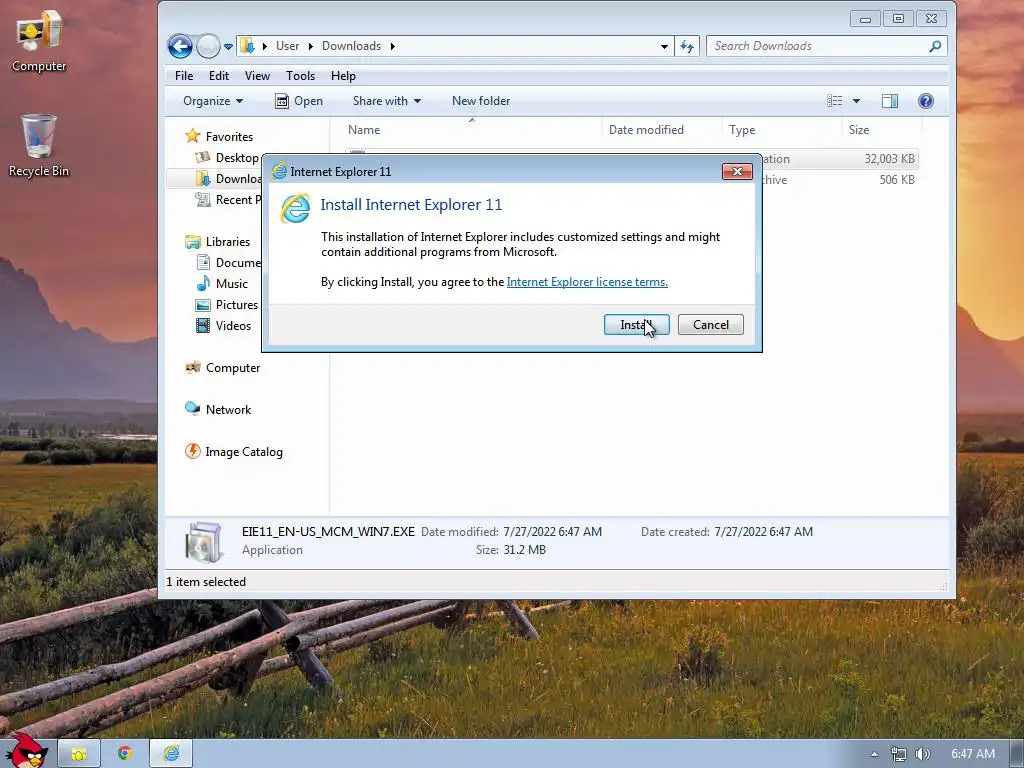Click the Computer desktop icon
The image size is (1024, 768).
click(39, 42)
